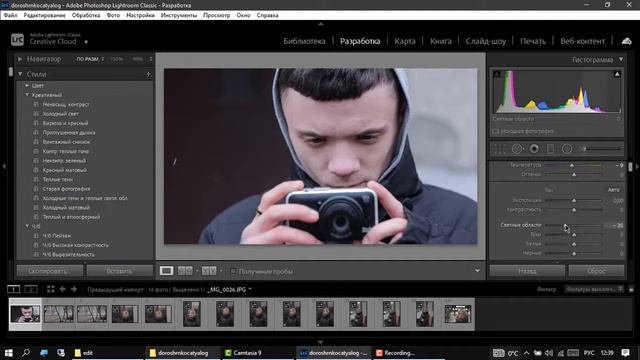Click the Назад button

pos(527,271)
